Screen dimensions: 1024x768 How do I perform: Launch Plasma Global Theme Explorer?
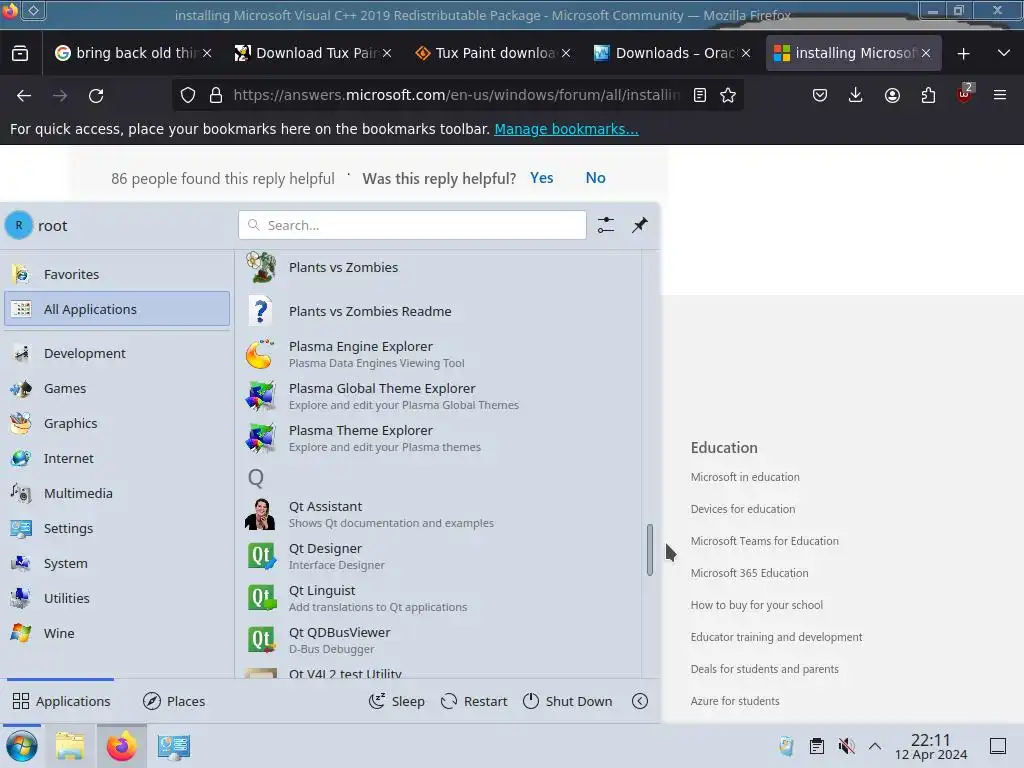pos(438,396)
